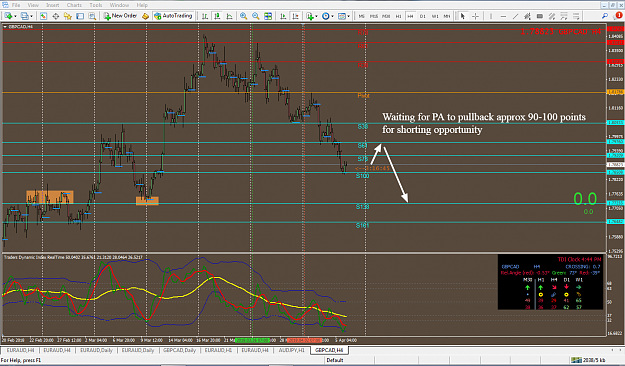Screen dimensions: 625x366
Task: Click the GBPCAD,H4 chart title label
Action: pyautogui.click(x=20, y=27)
